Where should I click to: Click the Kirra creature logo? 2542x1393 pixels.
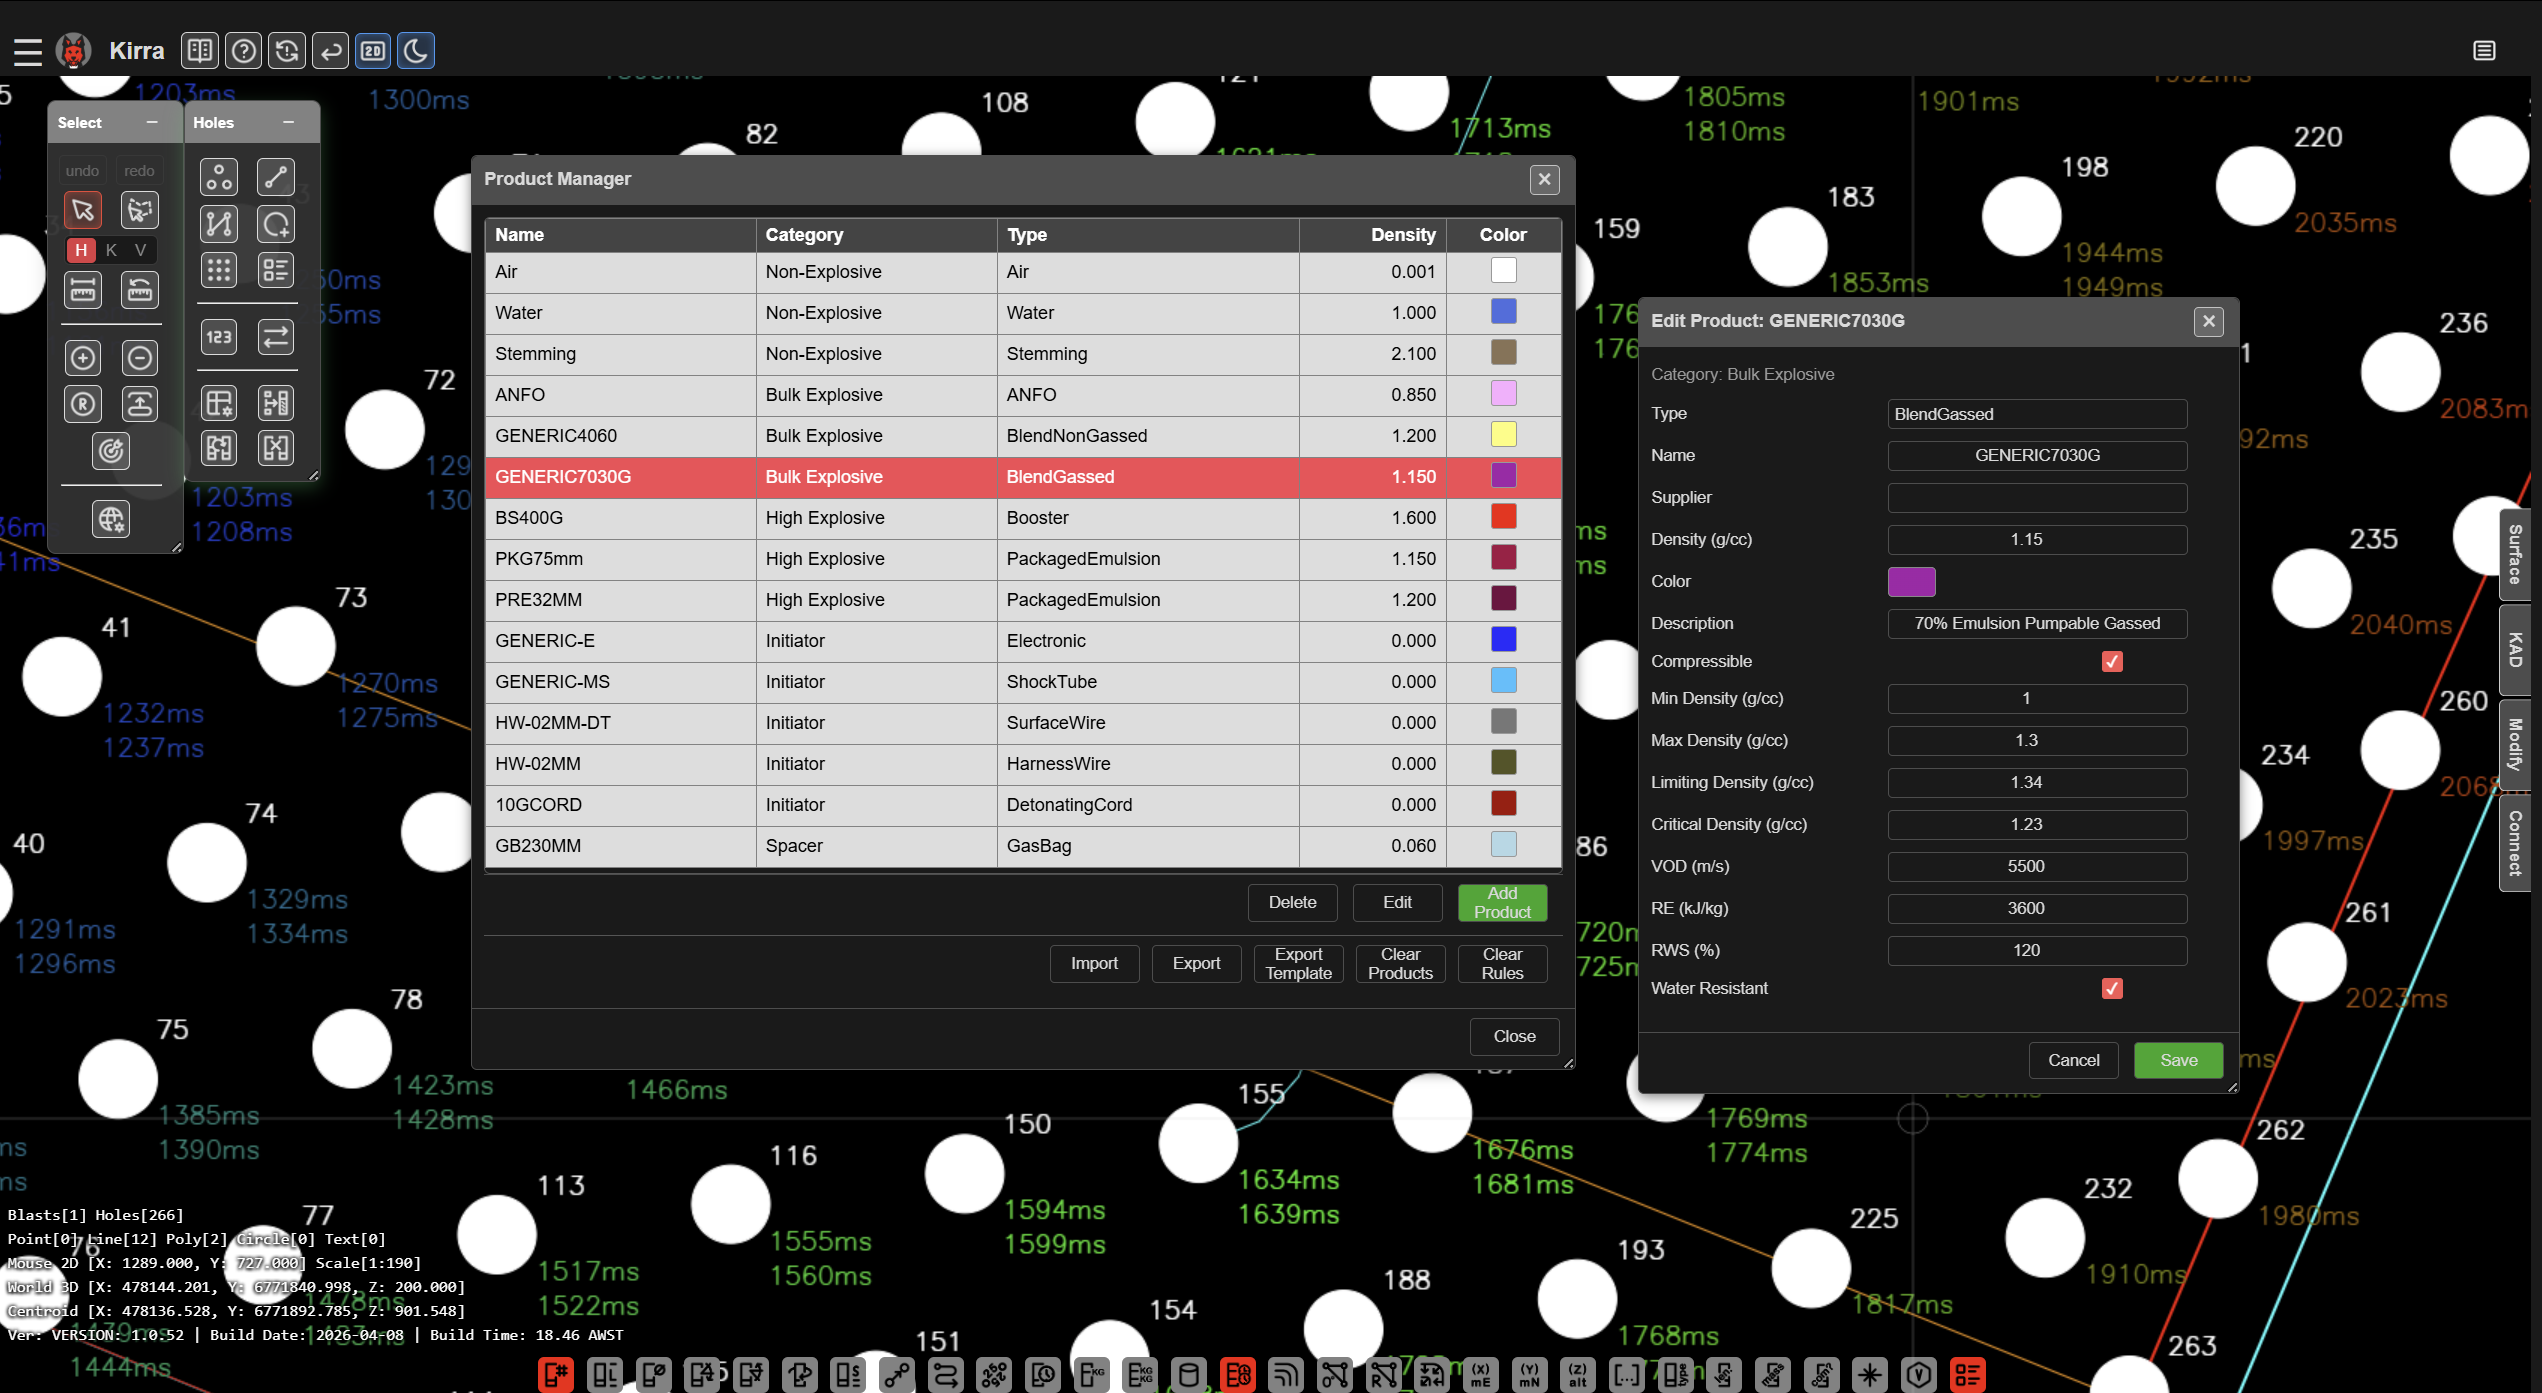[x=74, y=50]
